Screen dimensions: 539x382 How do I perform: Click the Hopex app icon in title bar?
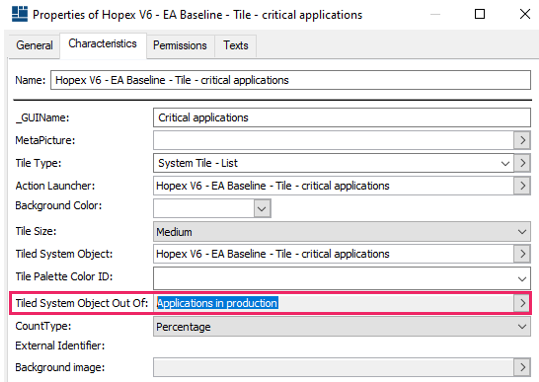pyautogui.click(x=20, y=14)
